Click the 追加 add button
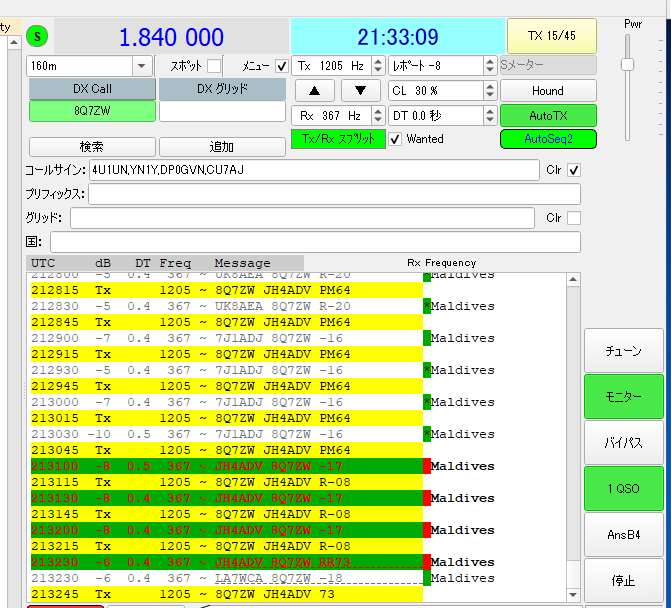Viewport: 671px width, 608px height. 222,147
